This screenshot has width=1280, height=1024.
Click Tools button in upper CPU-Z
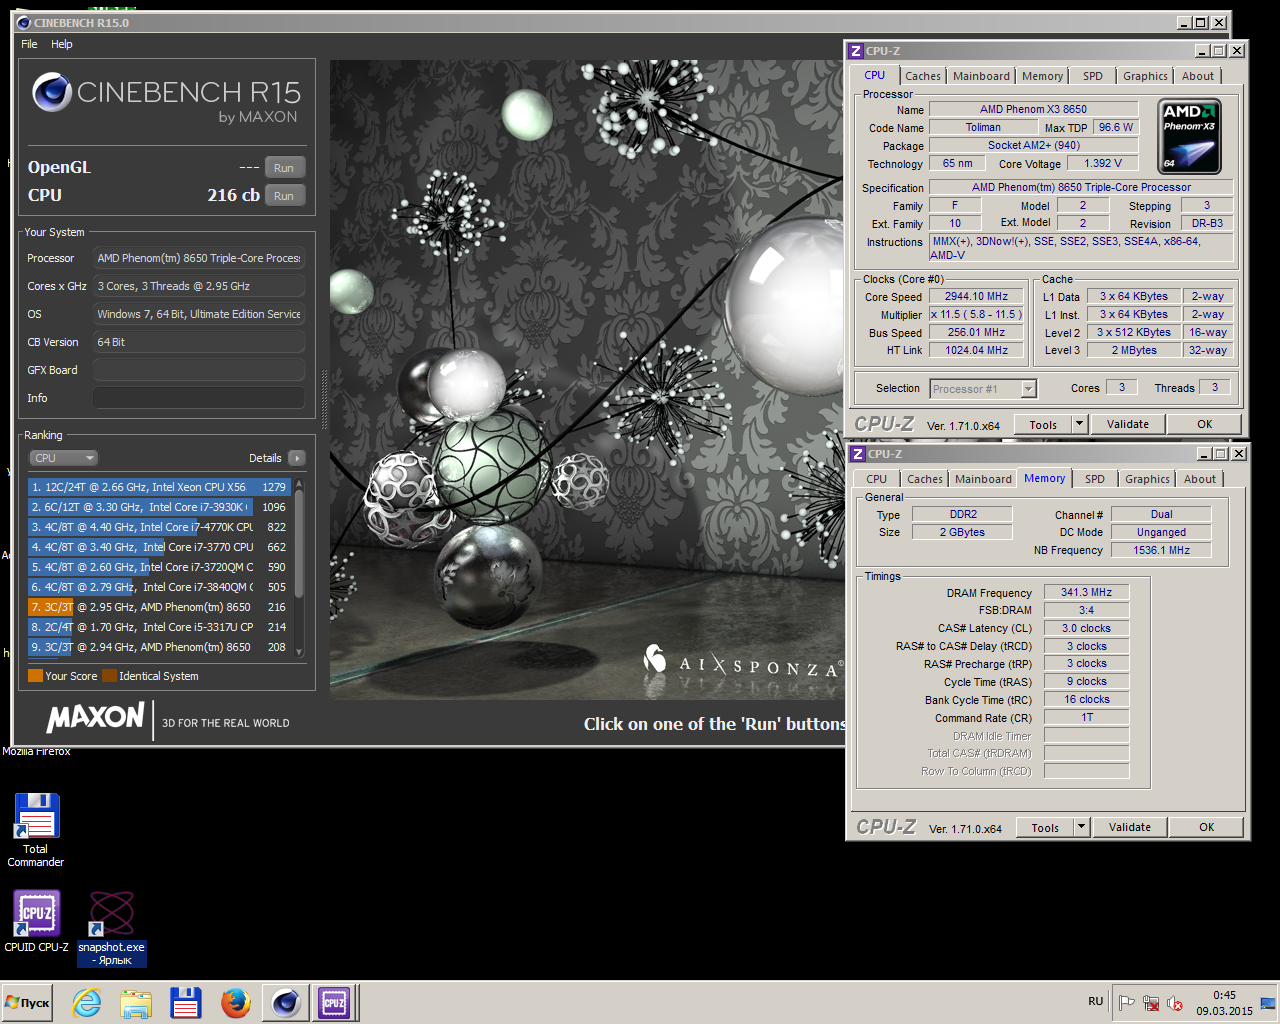point(1043,425)
